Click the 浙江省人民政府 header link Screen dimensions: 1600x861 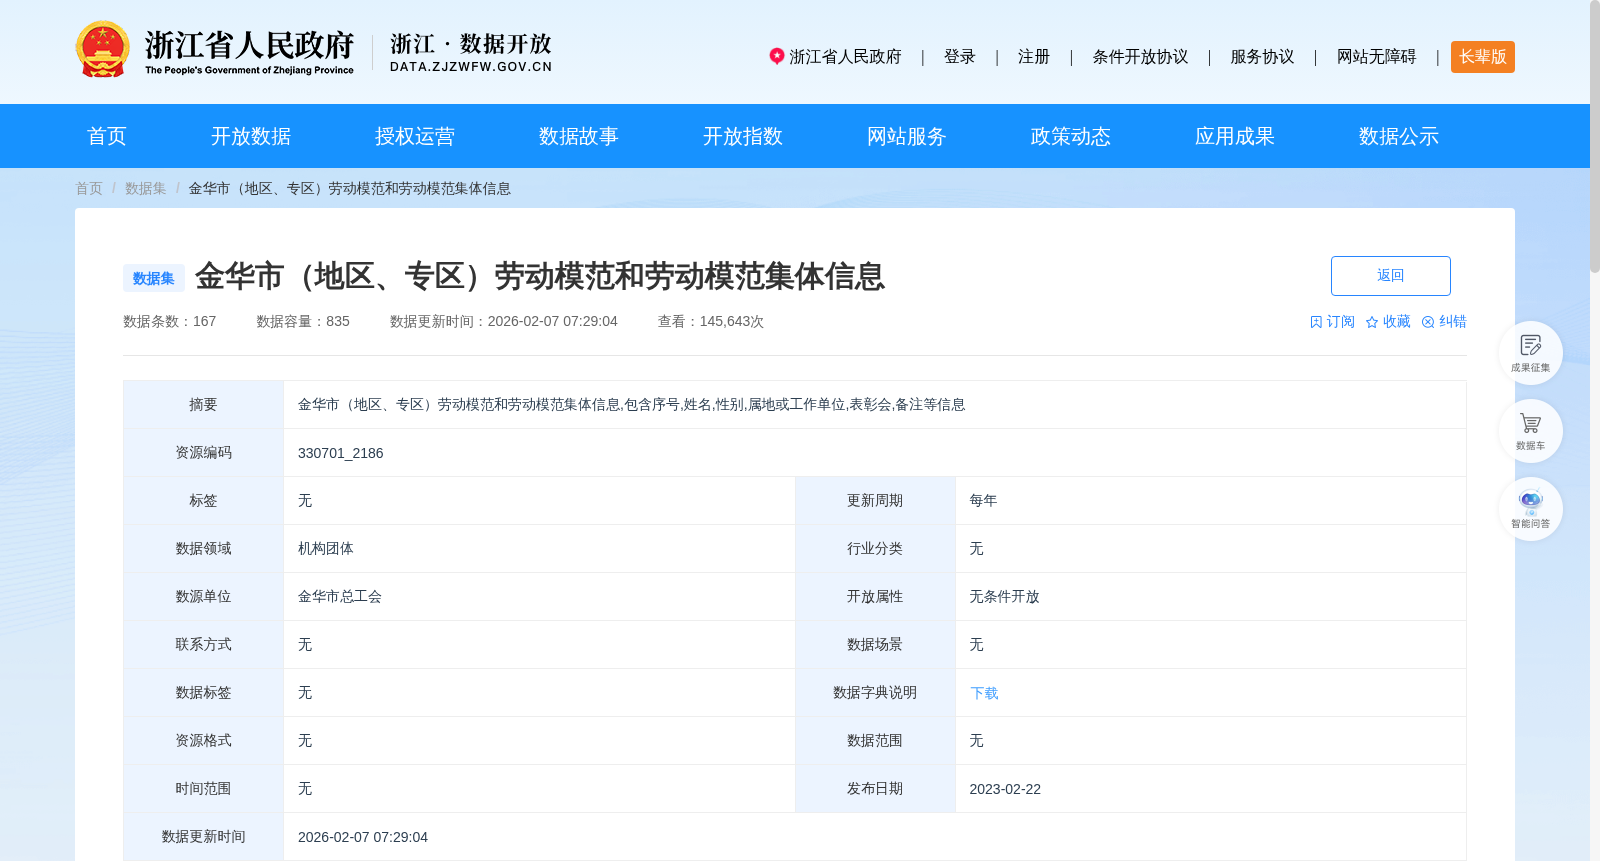point(845,57)
